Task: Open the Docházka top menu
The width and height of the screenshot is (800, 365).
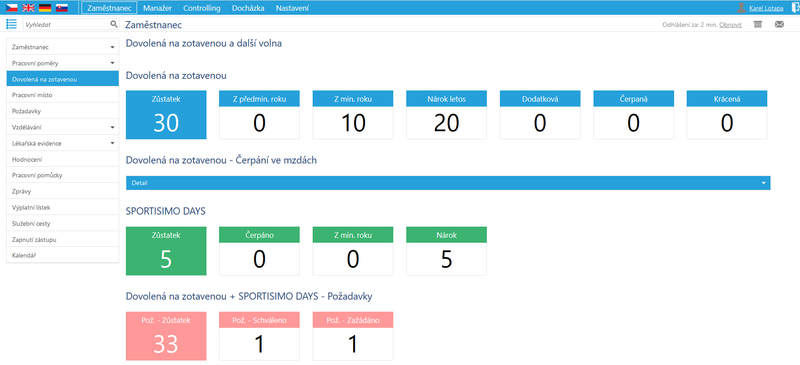Action: click(247, 8)
